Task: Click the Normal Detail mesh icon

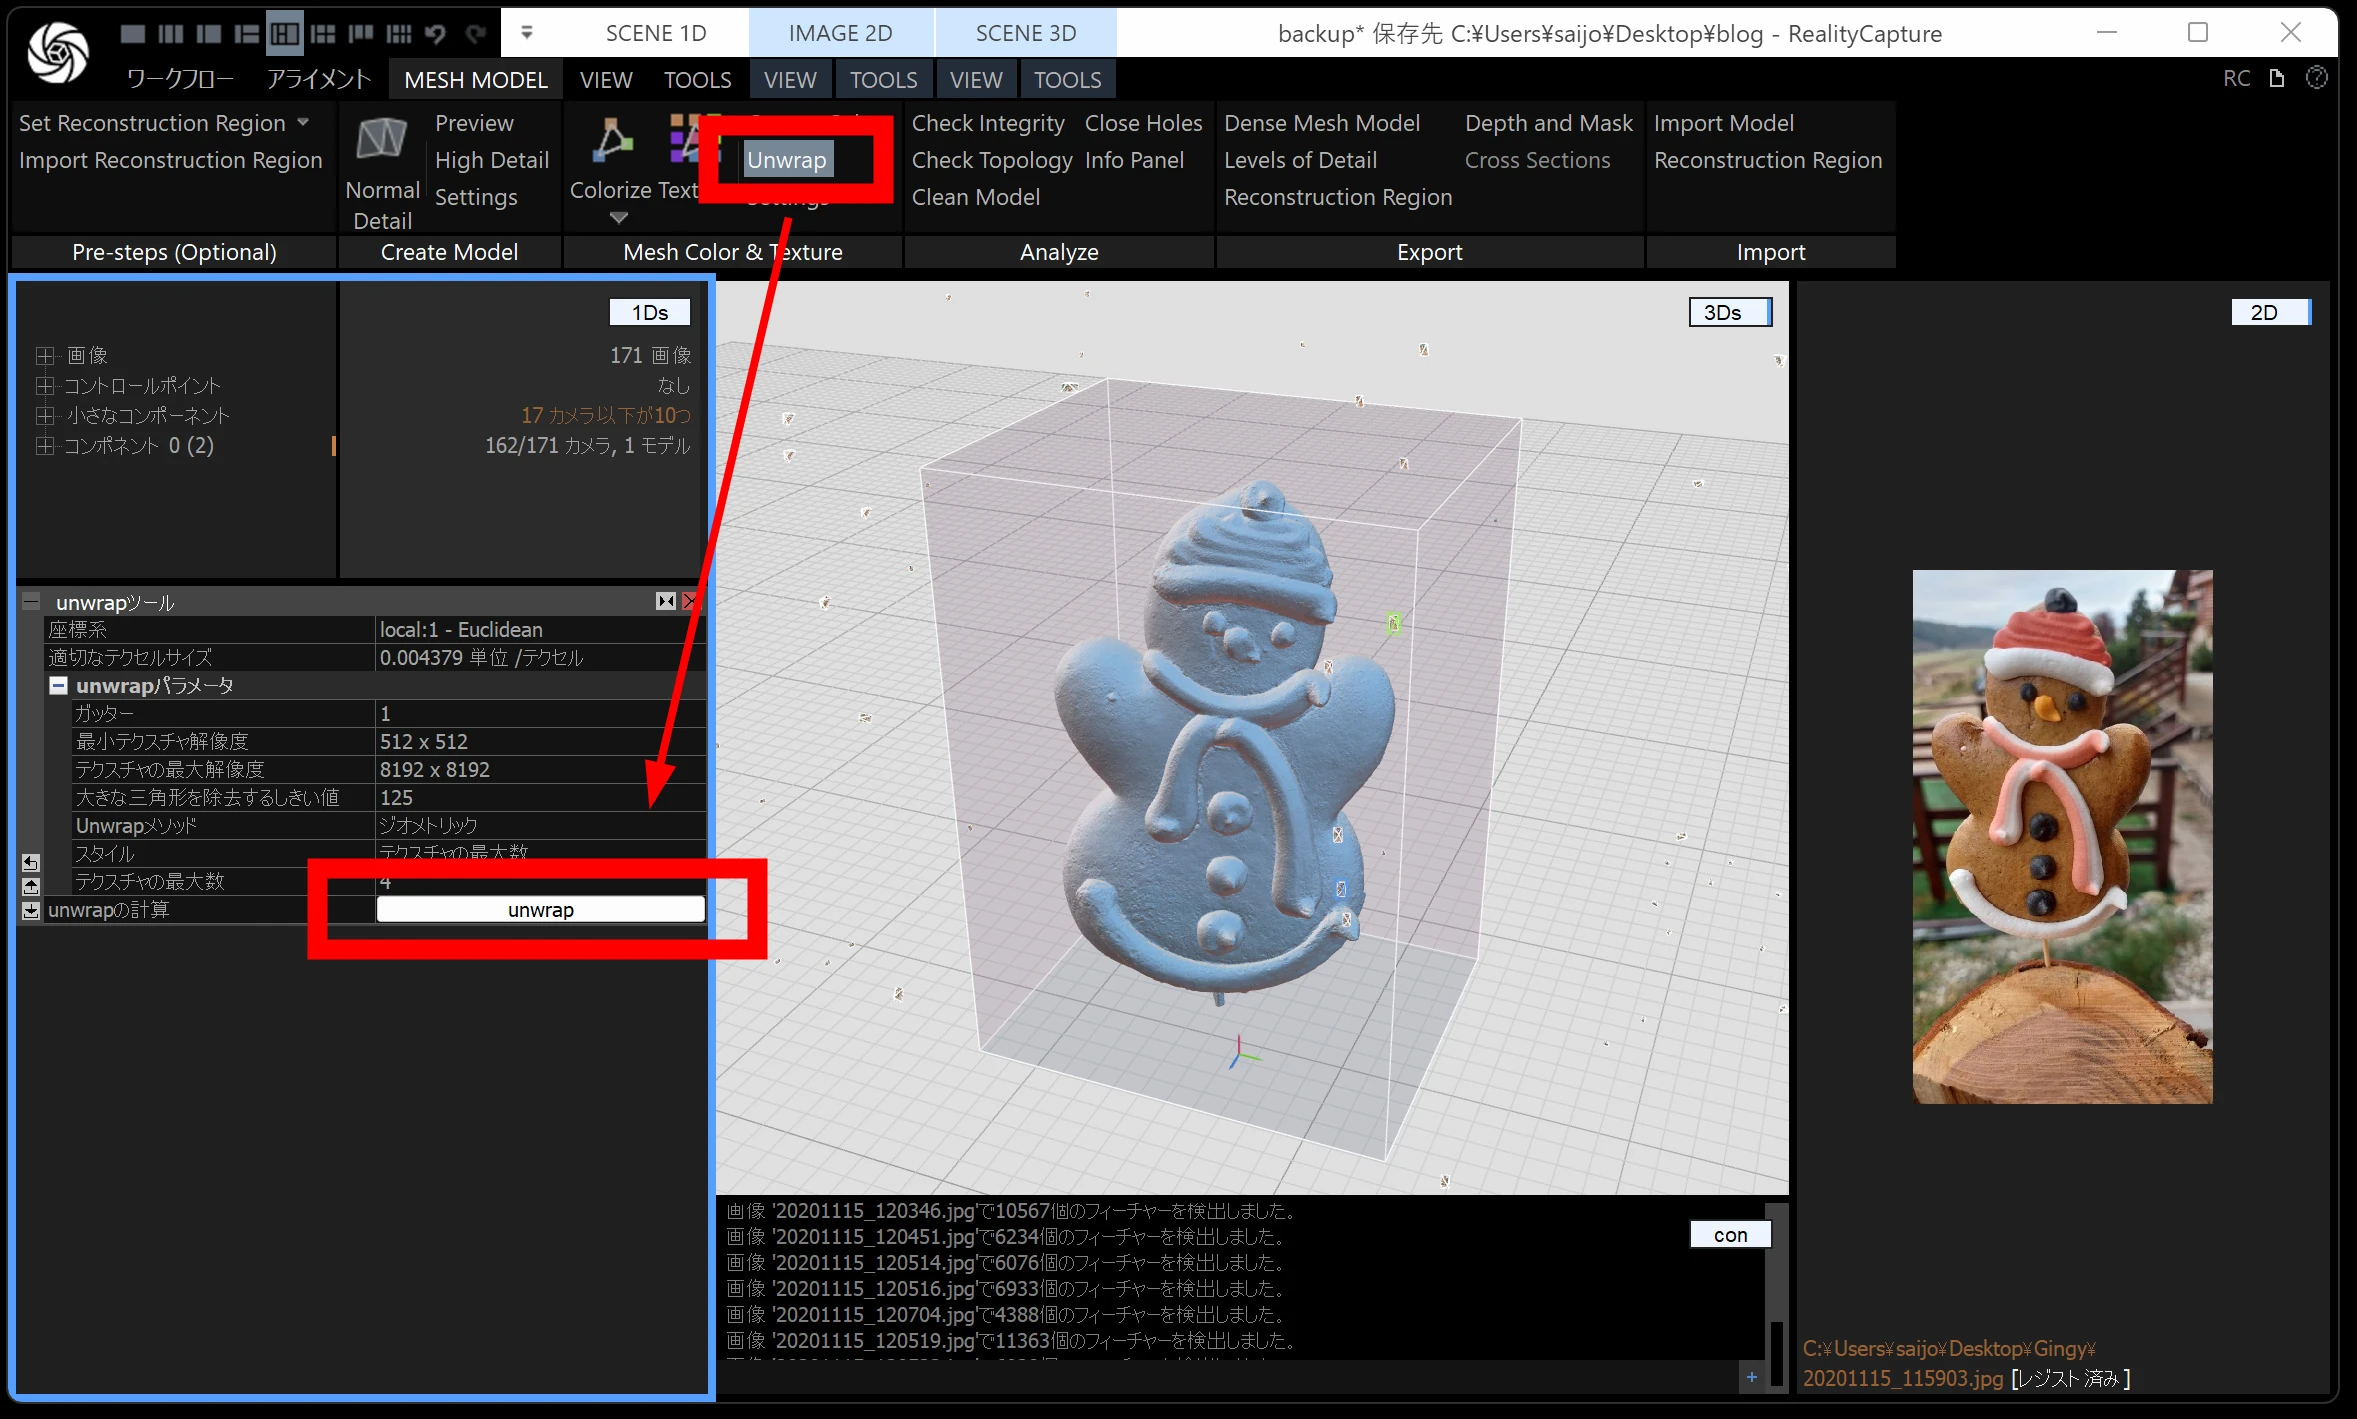Action: [x=381, y=139]
